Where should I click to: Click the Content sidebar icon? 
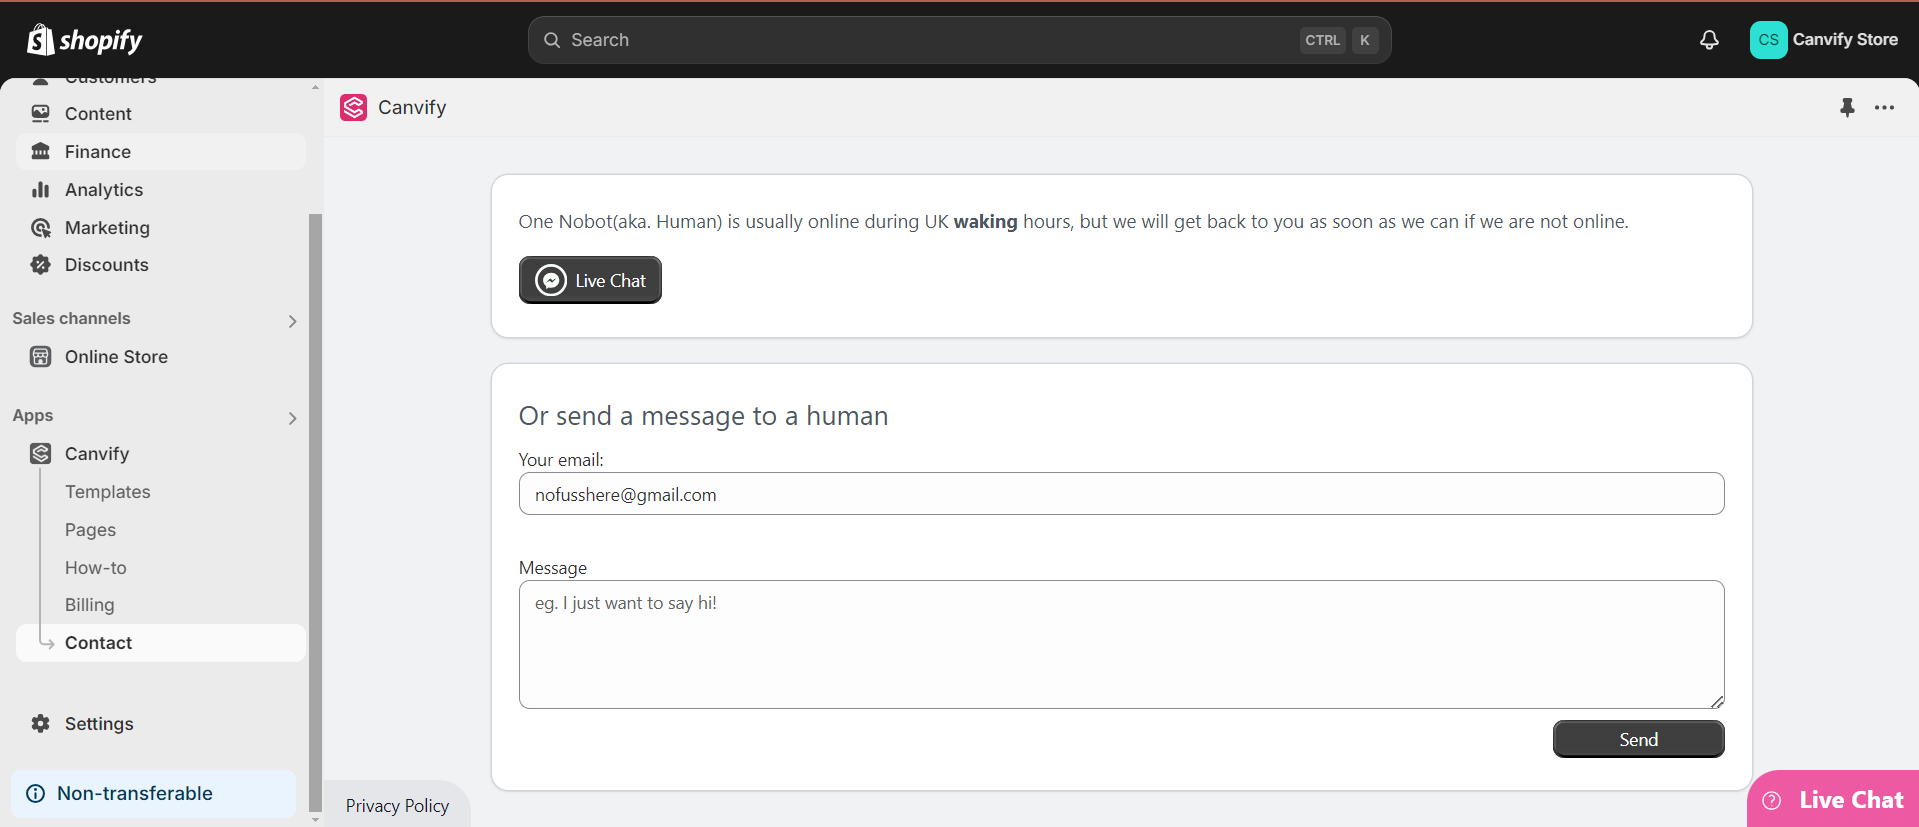pos(40,114)
